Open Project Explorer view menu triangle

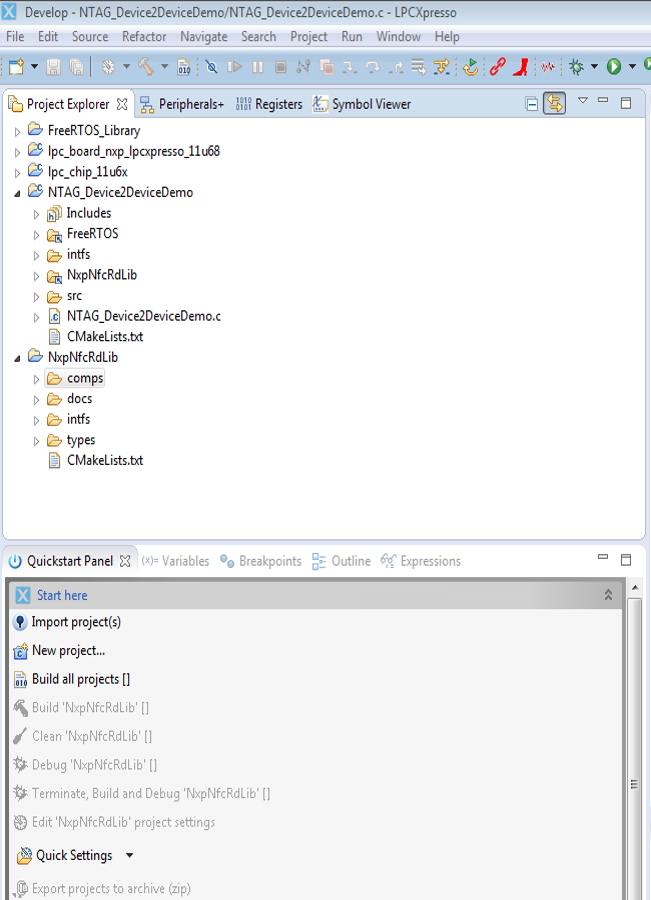(x=583, y=100)
